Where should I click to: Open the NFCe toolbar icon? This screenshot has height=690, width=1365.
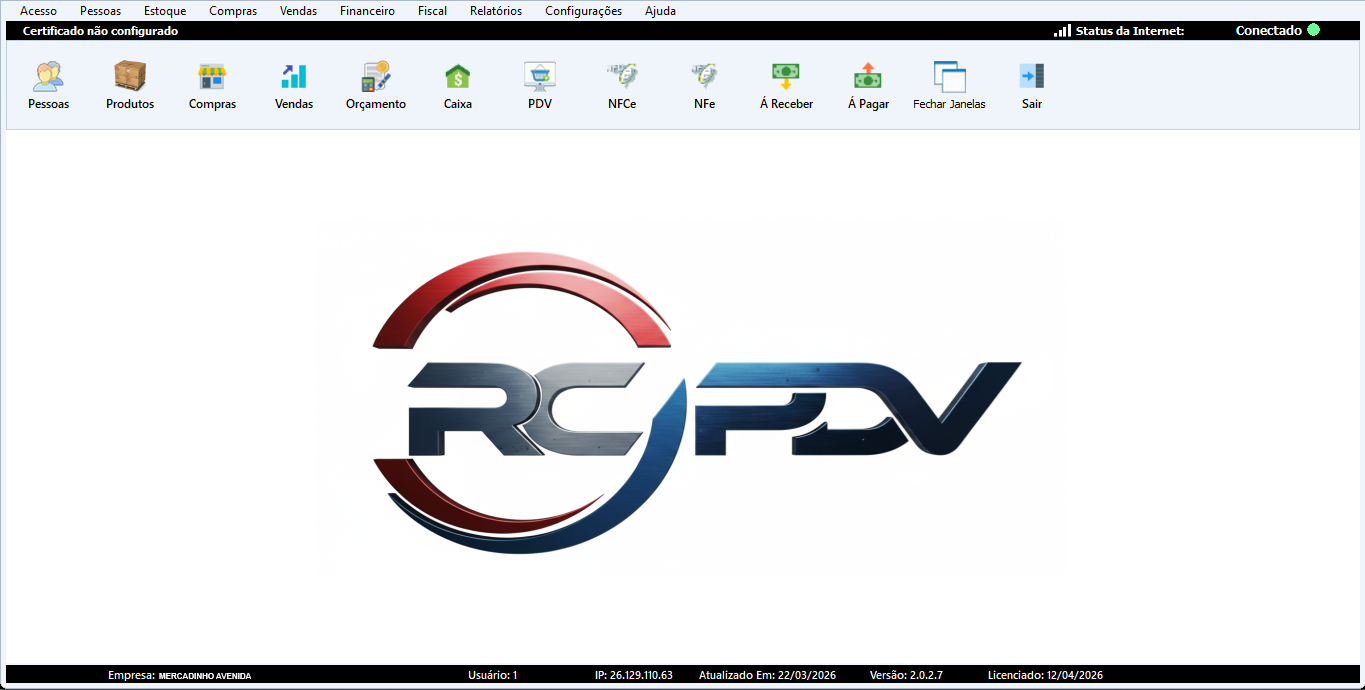622,77
